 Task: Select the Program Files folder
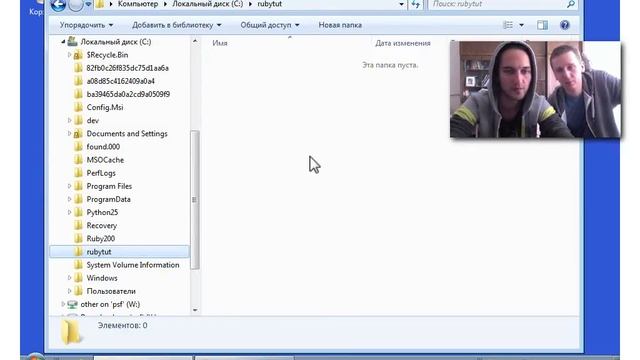point(109,186)
